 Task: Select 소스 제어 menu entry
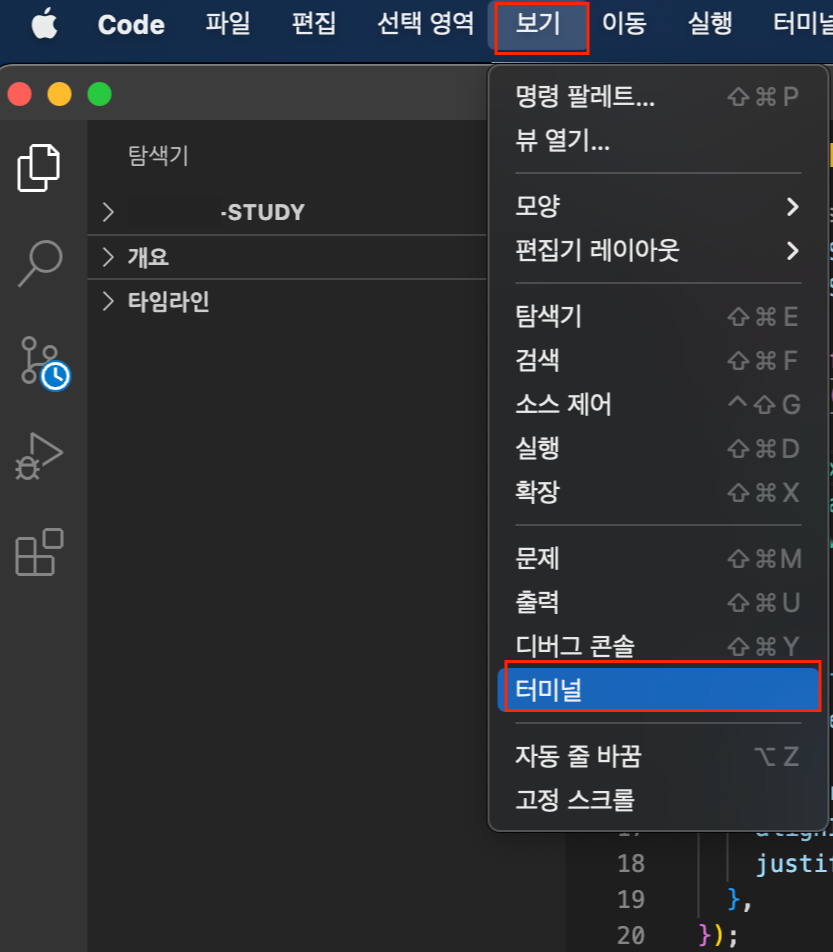658,404
